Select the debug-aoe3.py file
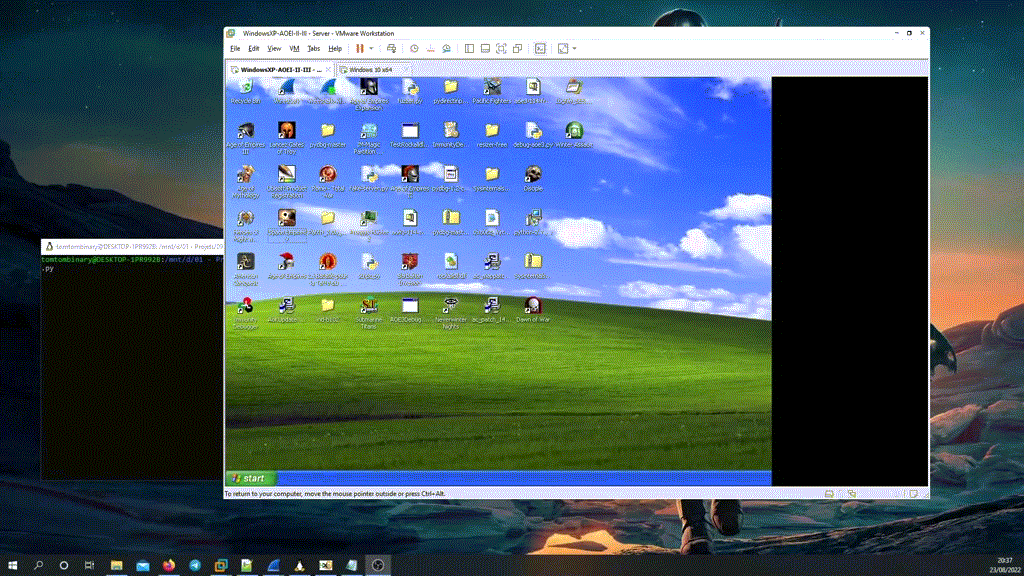 (x=533, y=135)
